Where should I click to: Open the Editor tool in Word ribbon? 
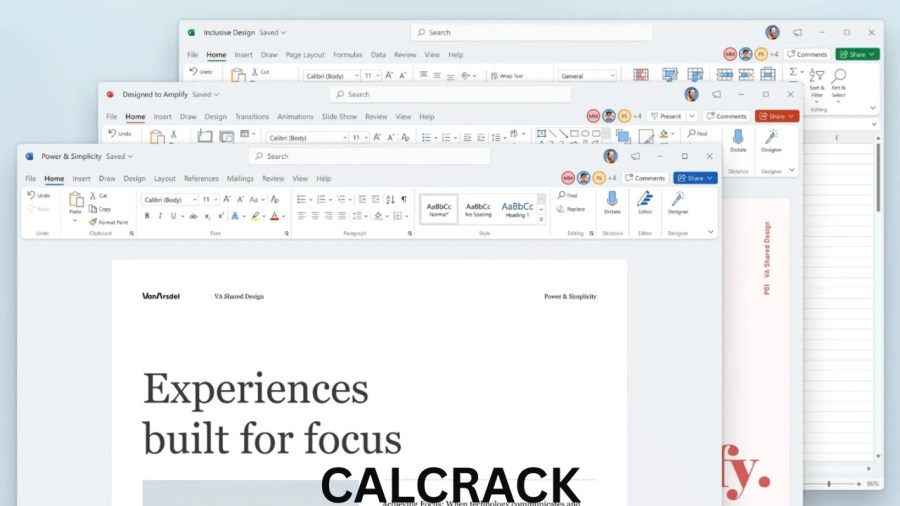(645, 198)
